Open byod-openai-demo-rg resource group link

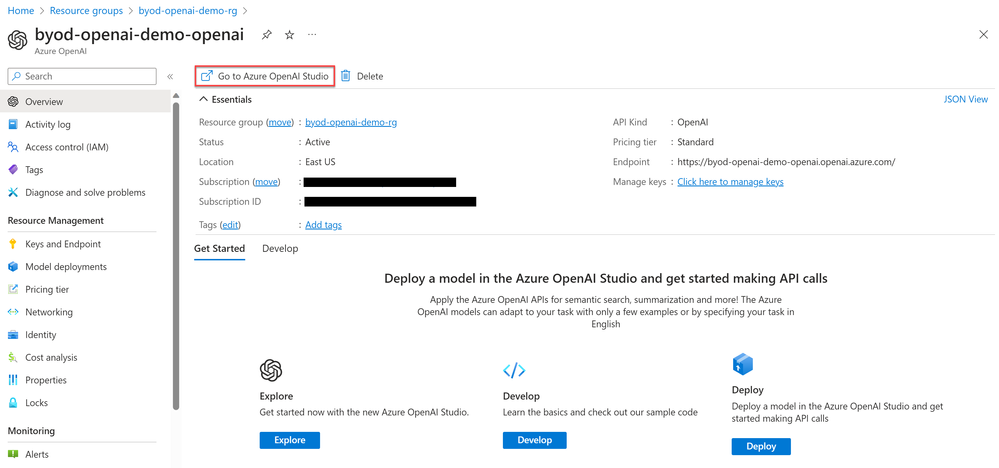click(351, 122)
